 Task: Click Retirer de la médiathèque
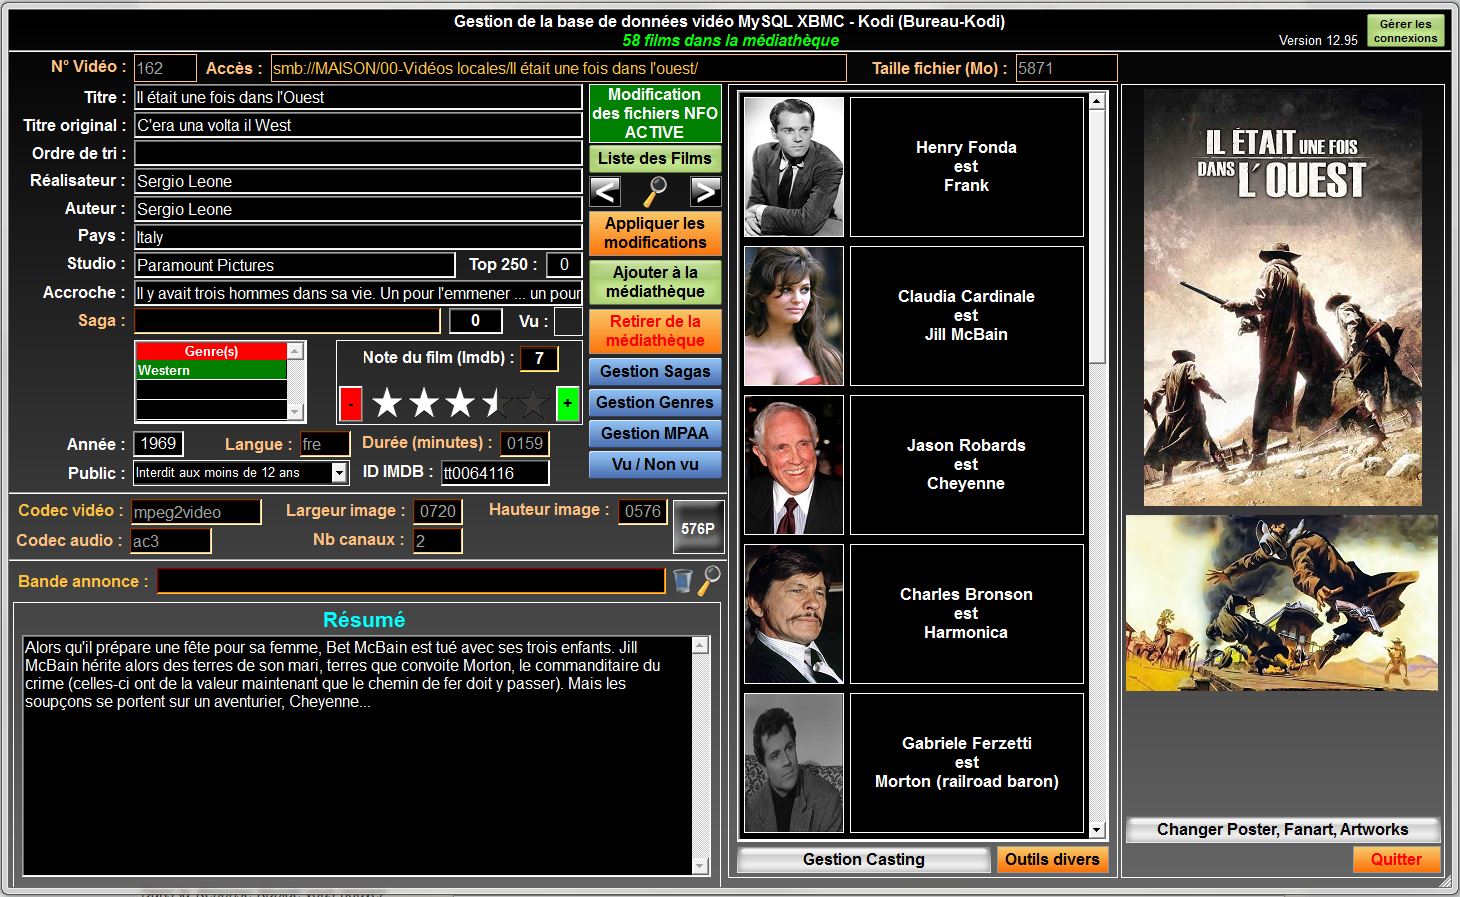coord(655,331)
